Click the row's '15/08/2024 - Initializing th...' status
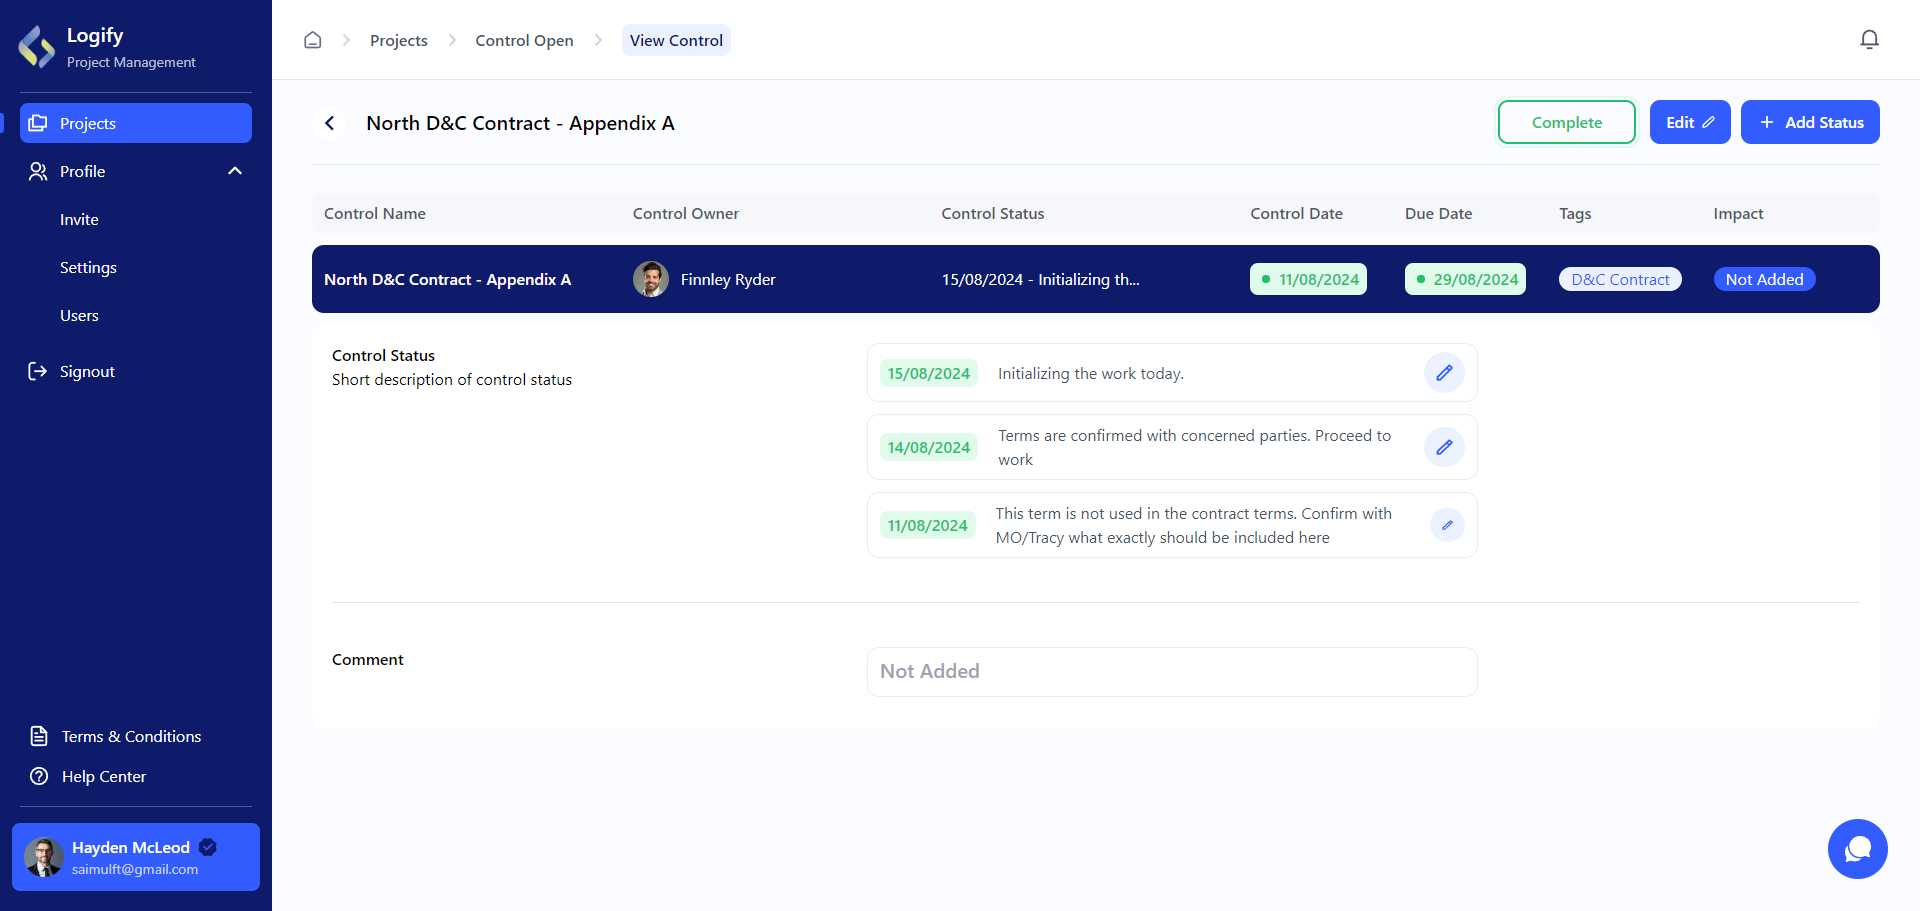The image size is (1920, 911). click(1040, 279)
